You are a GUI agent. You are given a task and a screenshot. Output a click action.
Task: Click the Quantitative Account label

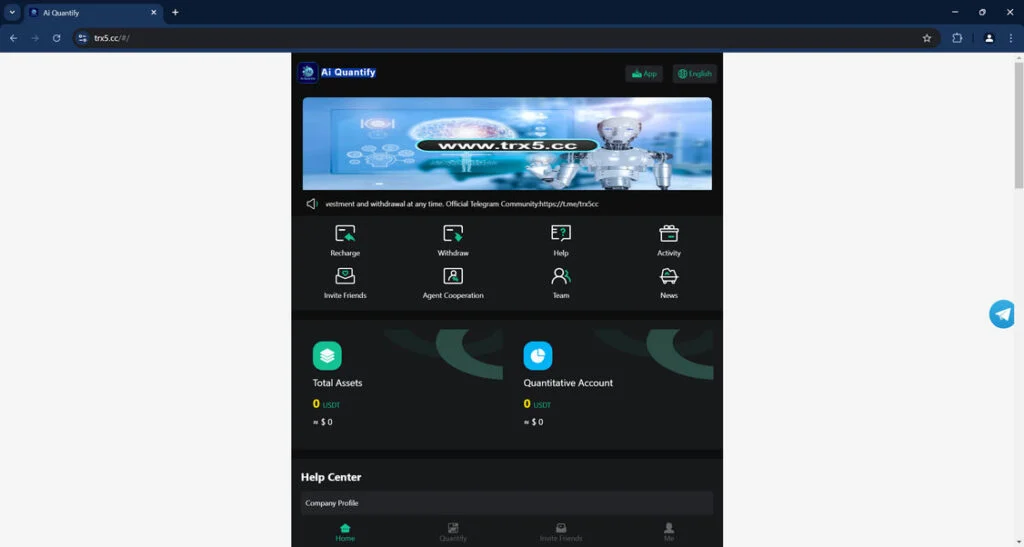(568, 383)
